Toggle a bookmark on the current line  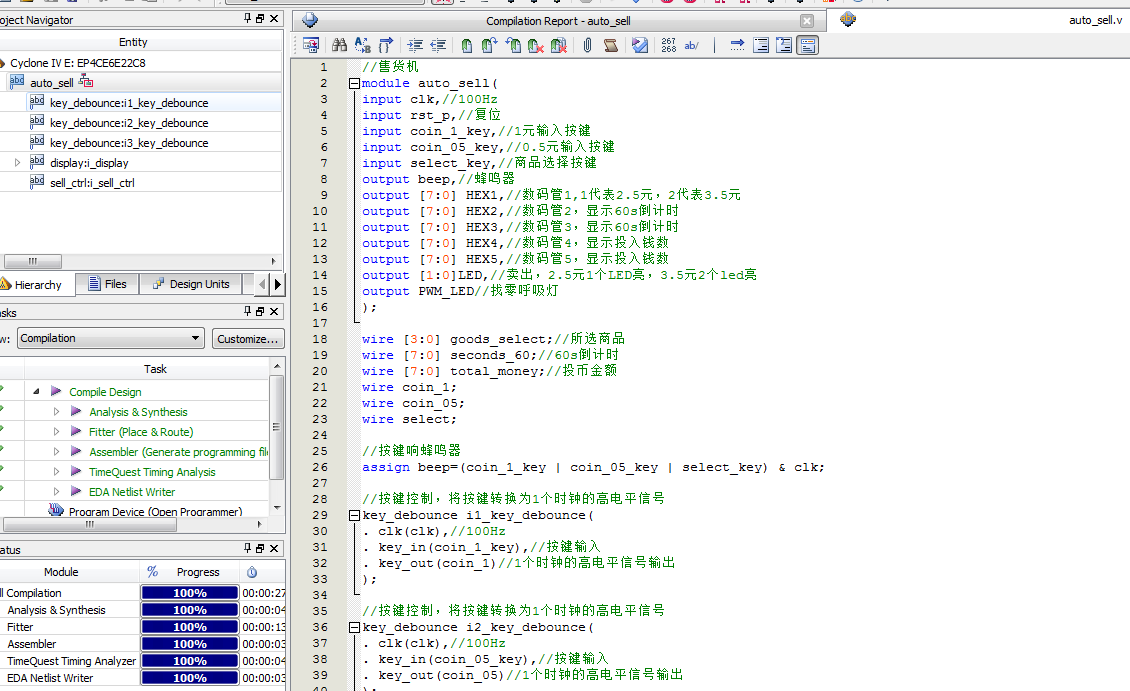(x=467, y=45)
